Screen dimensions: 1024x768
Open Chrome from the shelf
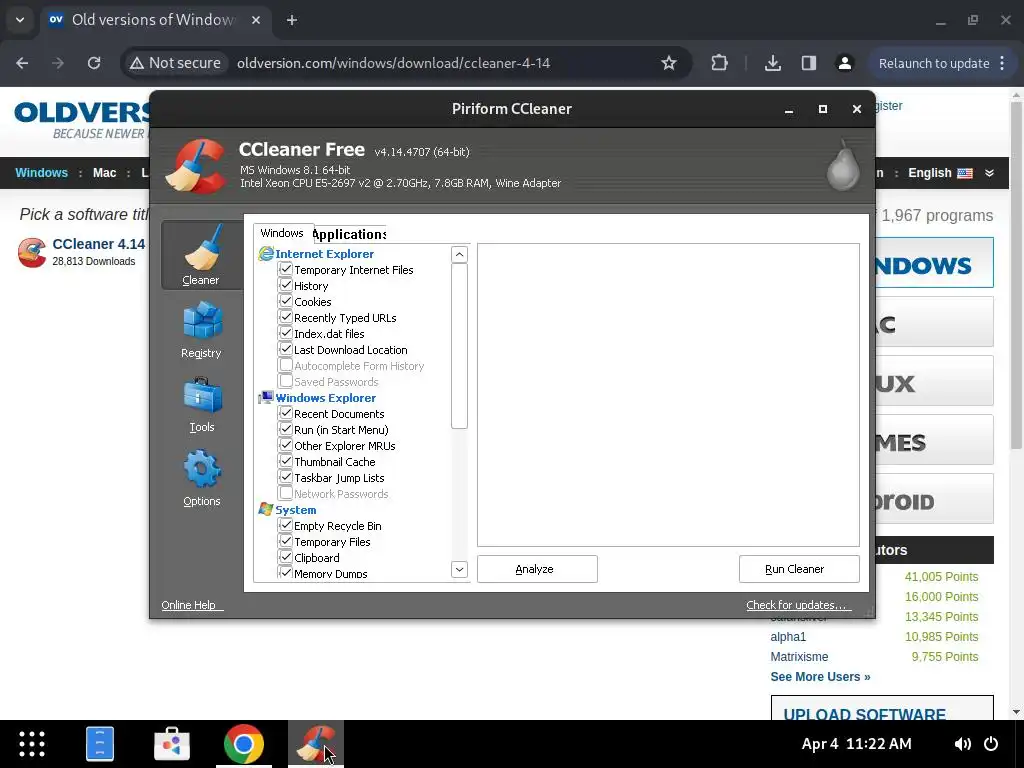click(x=244, y=744)
